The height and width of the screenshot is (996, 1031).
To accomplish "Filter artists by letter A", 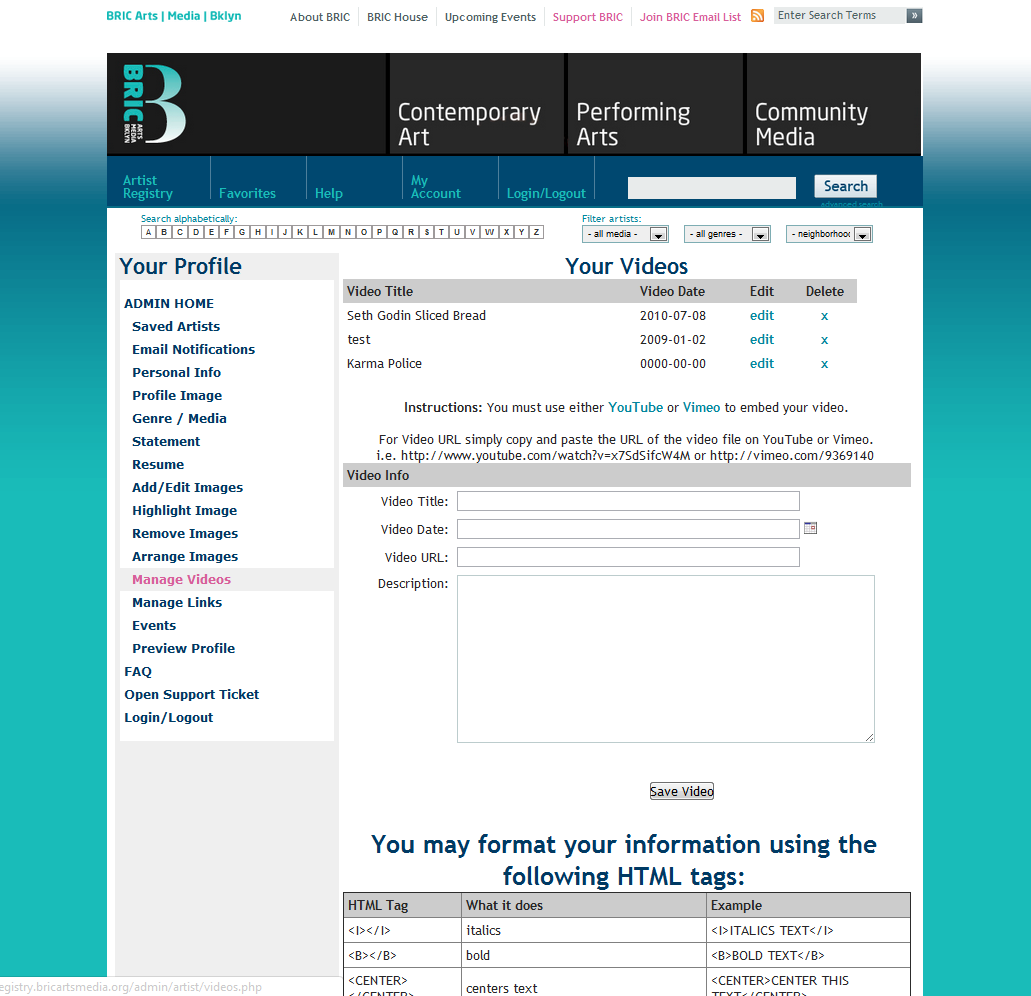I will (x=148, y=232).
